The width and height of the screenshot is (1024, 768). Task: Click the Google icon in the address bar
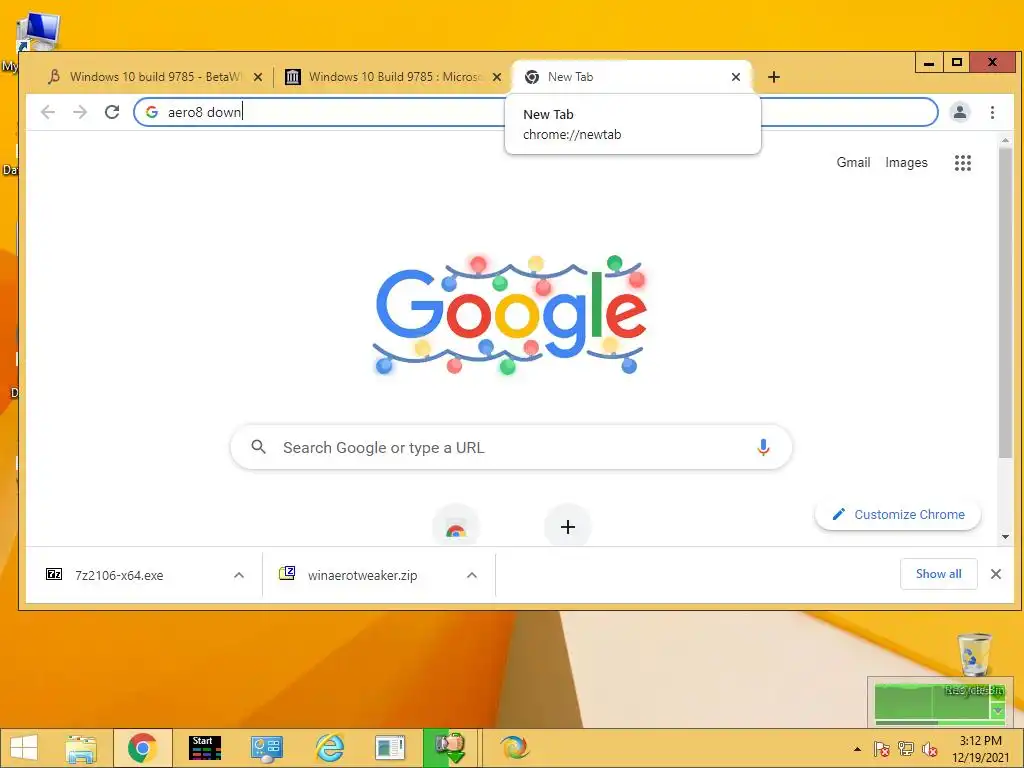(x=152, y=112)
